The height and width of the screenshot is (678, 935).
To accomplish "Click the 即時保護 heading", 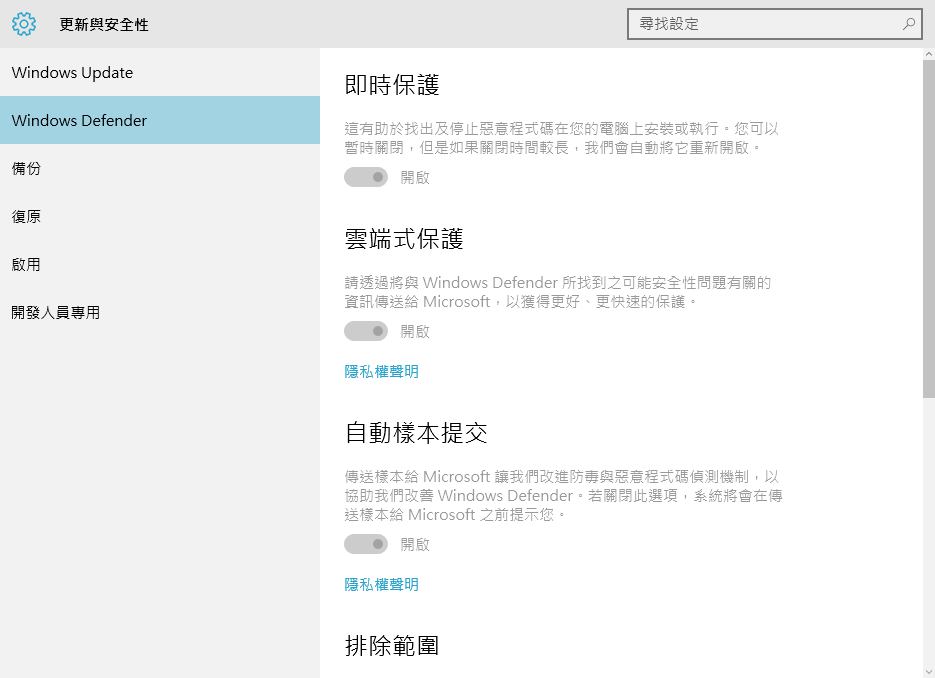I will [x=392, y=85].
